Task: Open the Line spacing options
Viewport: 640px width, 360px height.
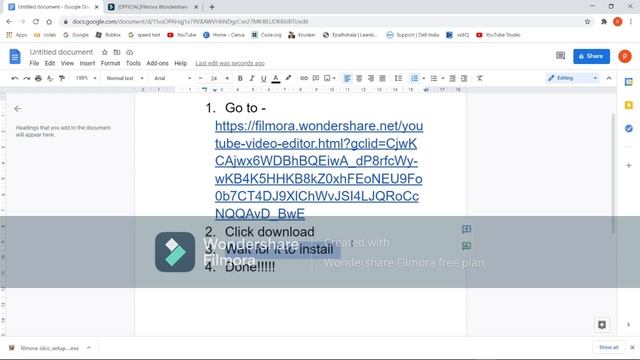Action: pos(398,78)
